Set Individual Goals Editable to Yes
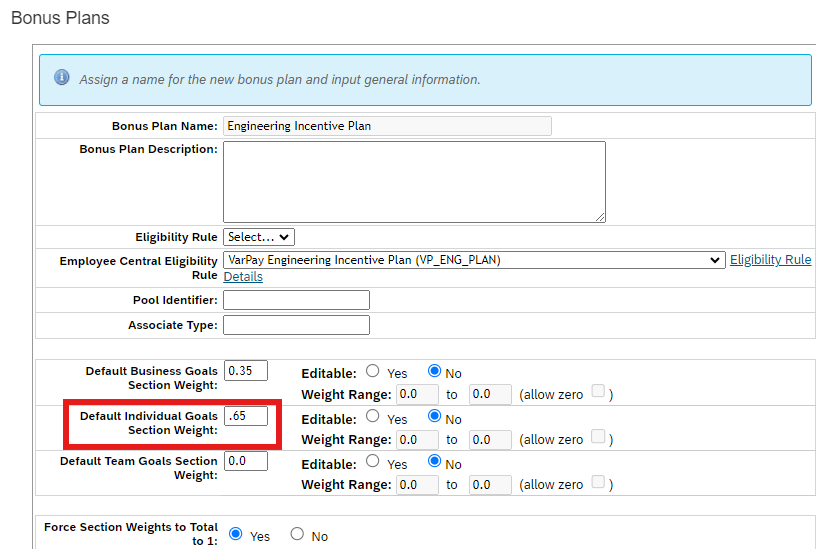 tap(373, 416)
